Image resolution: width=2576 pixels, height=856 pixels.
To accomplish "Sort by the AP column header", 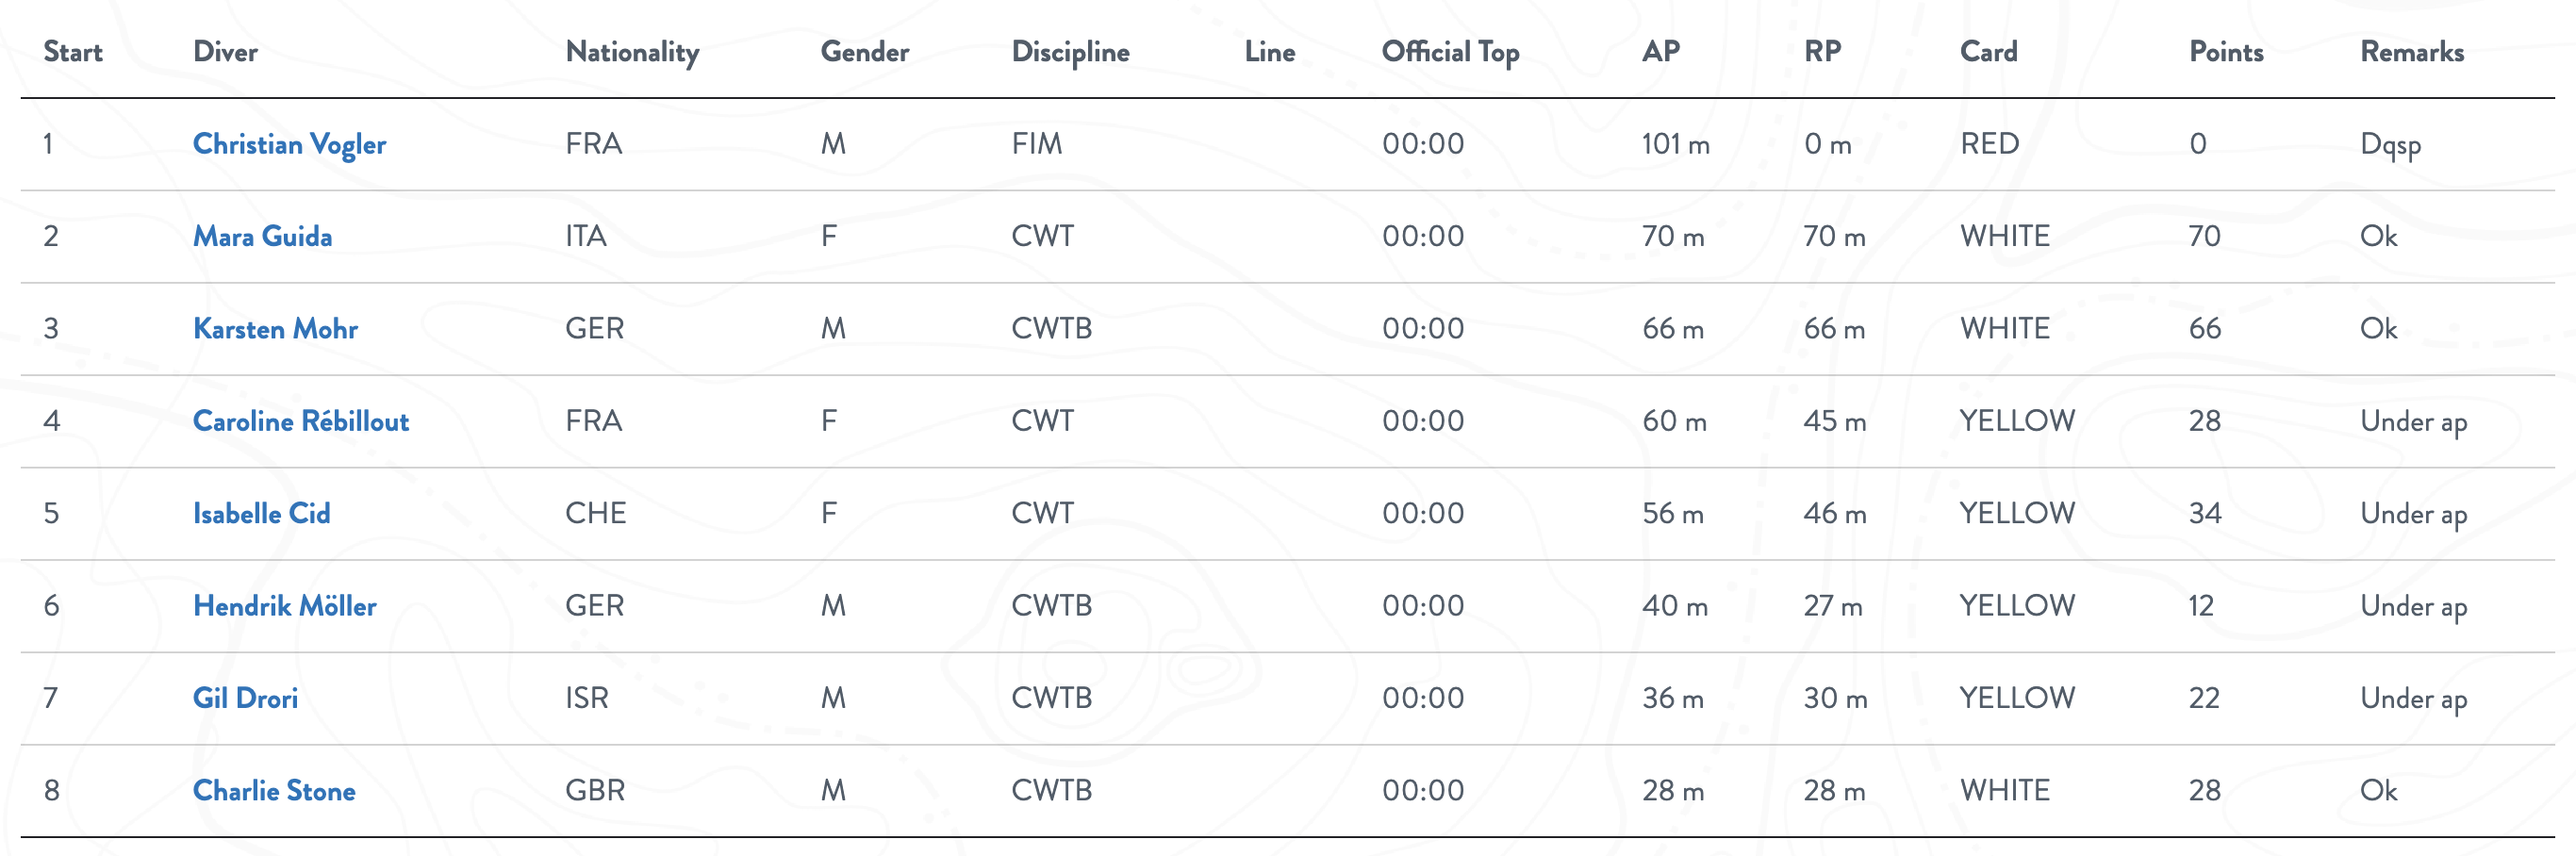I will click(1660, 52).
